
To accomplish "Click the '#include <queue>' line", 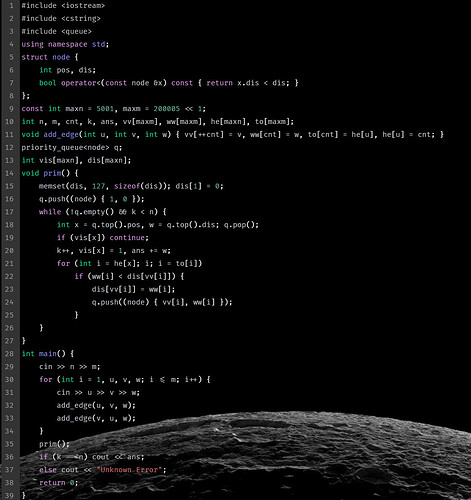I will pos(56,32).
